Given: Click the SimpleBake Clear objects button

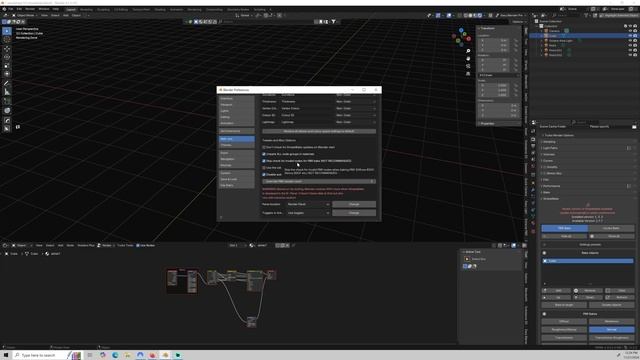Looking at the screenshot, I should 620,291.
